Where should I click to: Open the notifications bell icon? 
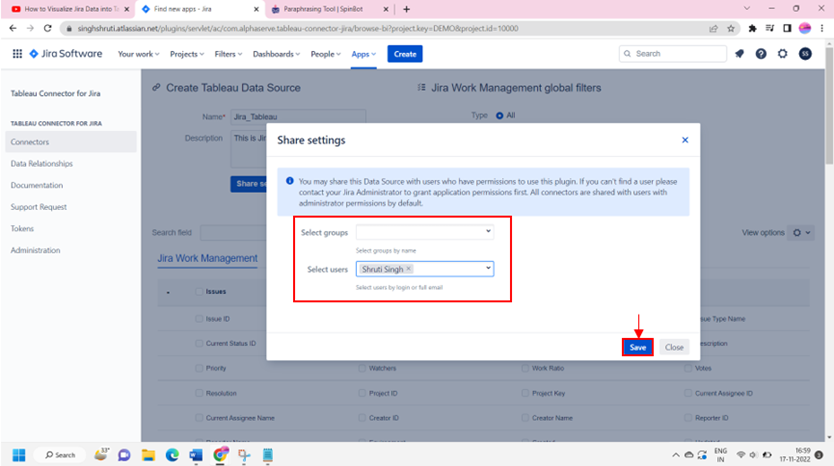coord(739,54)
